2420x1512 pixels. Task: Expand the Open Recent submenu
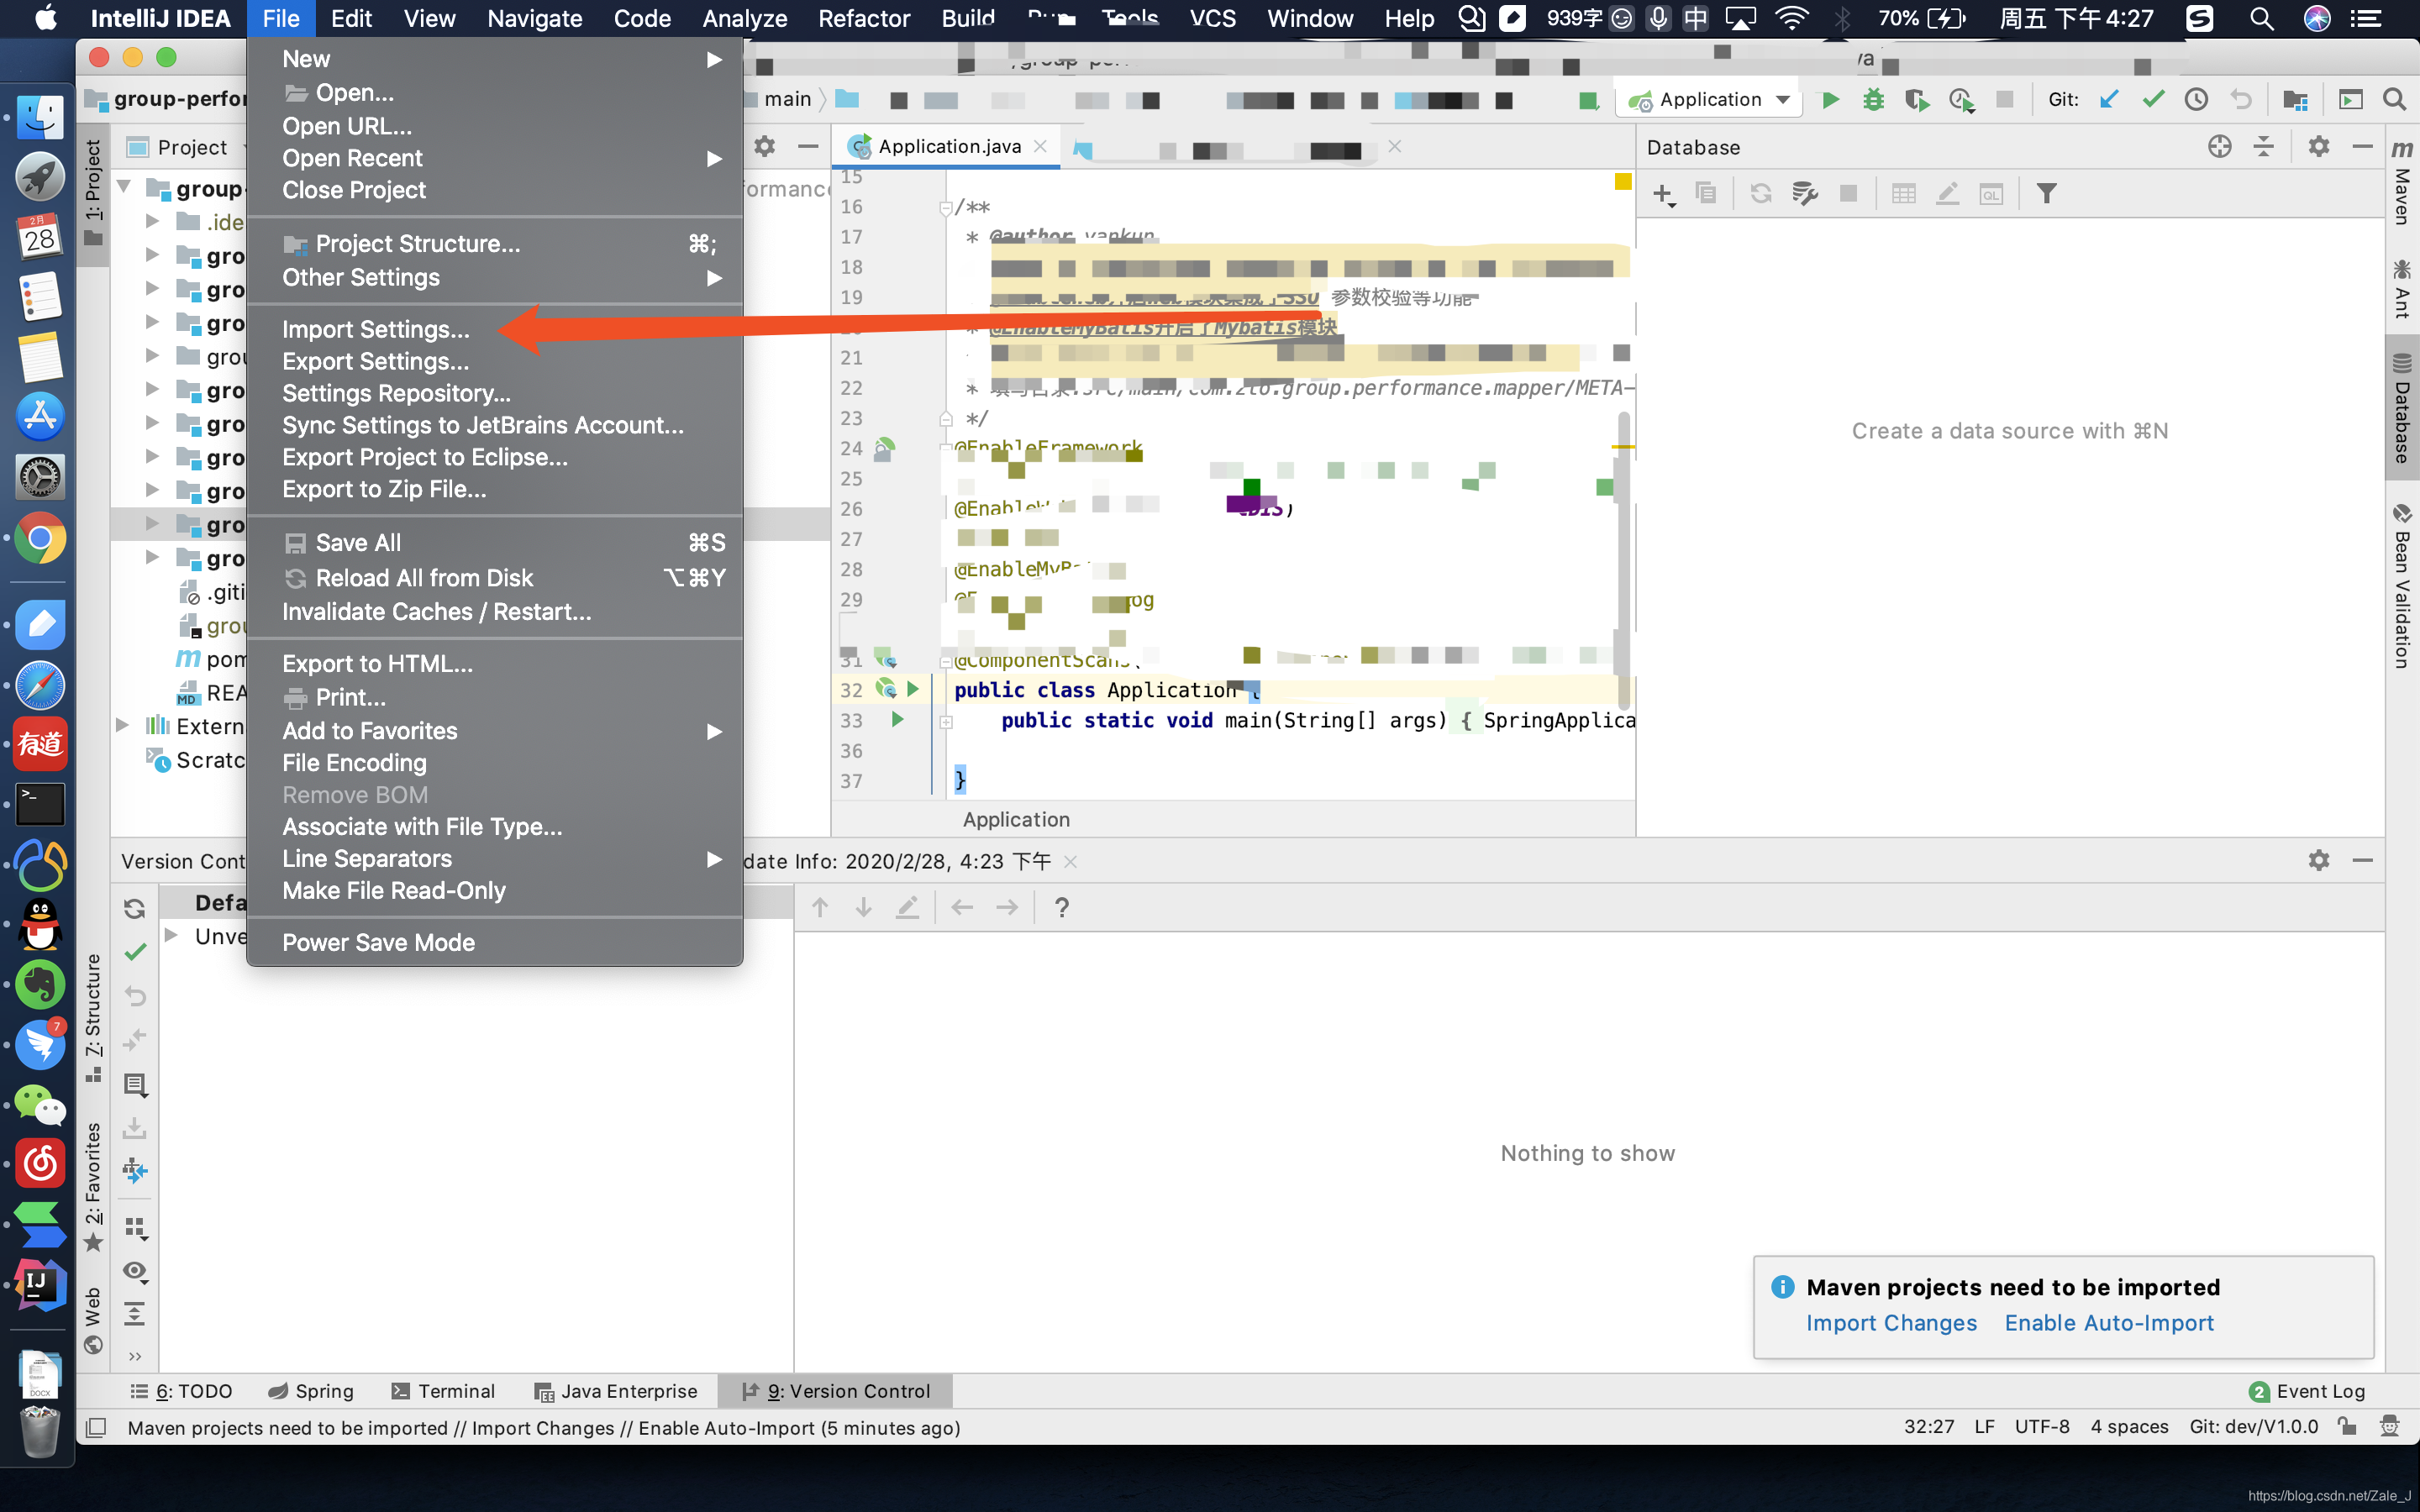[495, 158]
